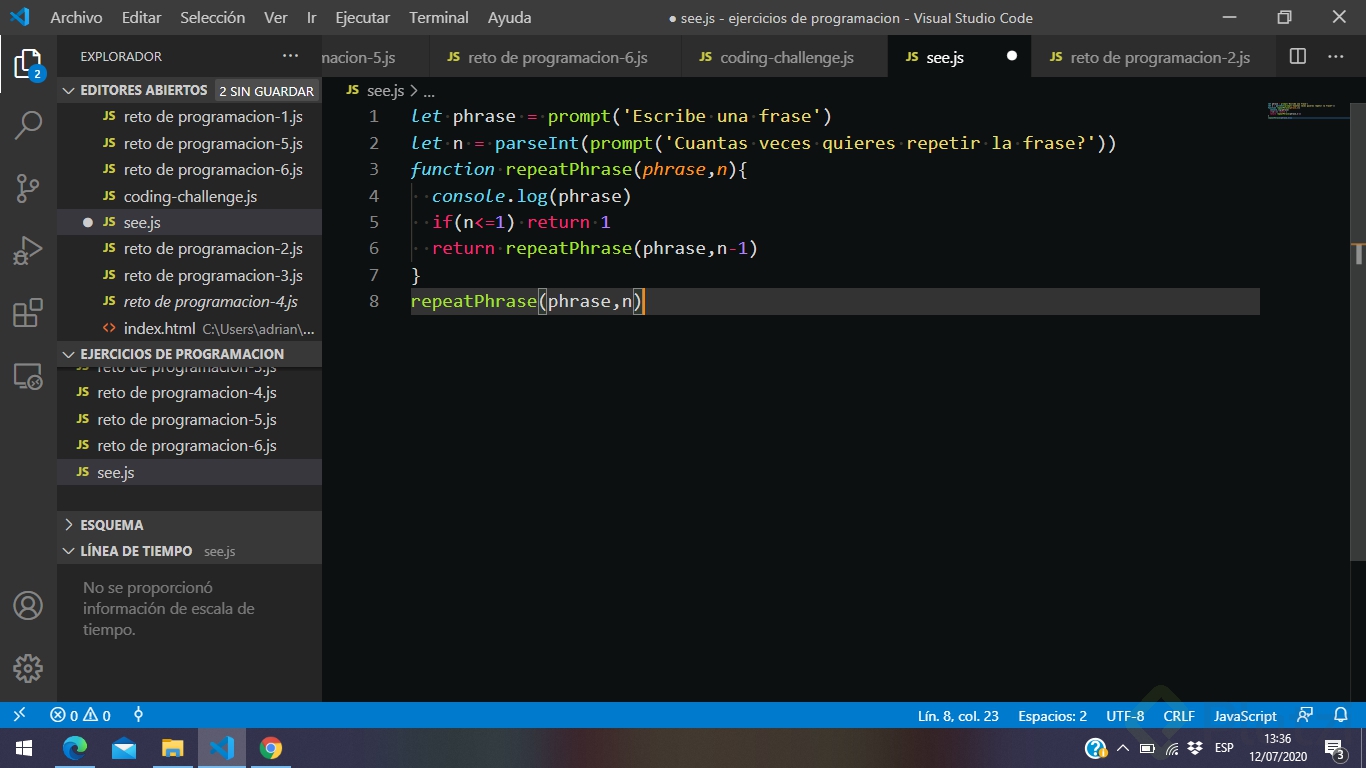Open the Manage gear icon
This screenshot has height=768, width=1366.
pos(28,668)
